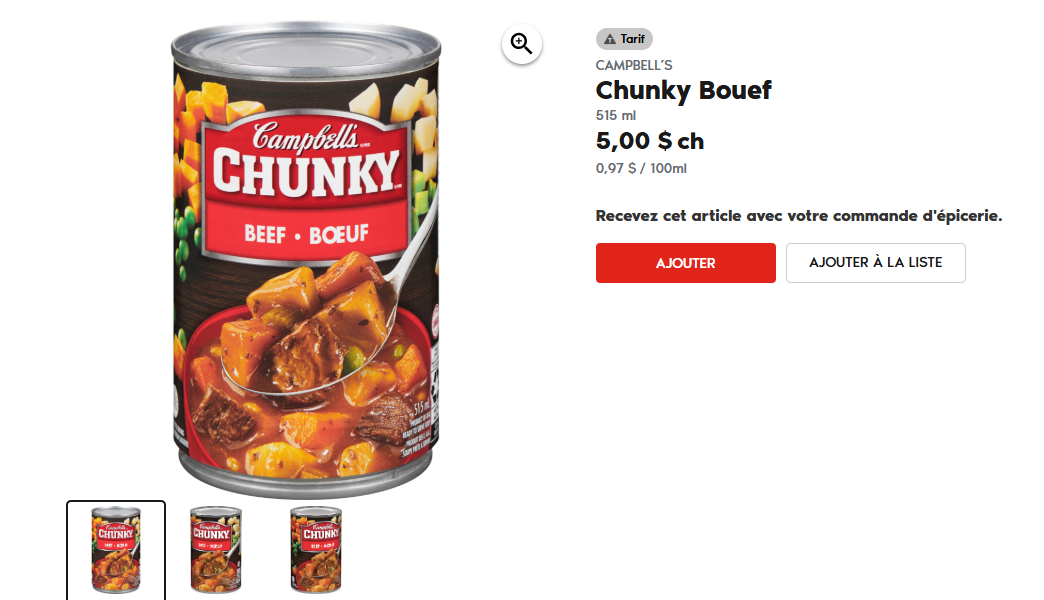Click AJOUTER À LA LISTE button
Viewport: 1044px width, 600px height.
(876, 263)
